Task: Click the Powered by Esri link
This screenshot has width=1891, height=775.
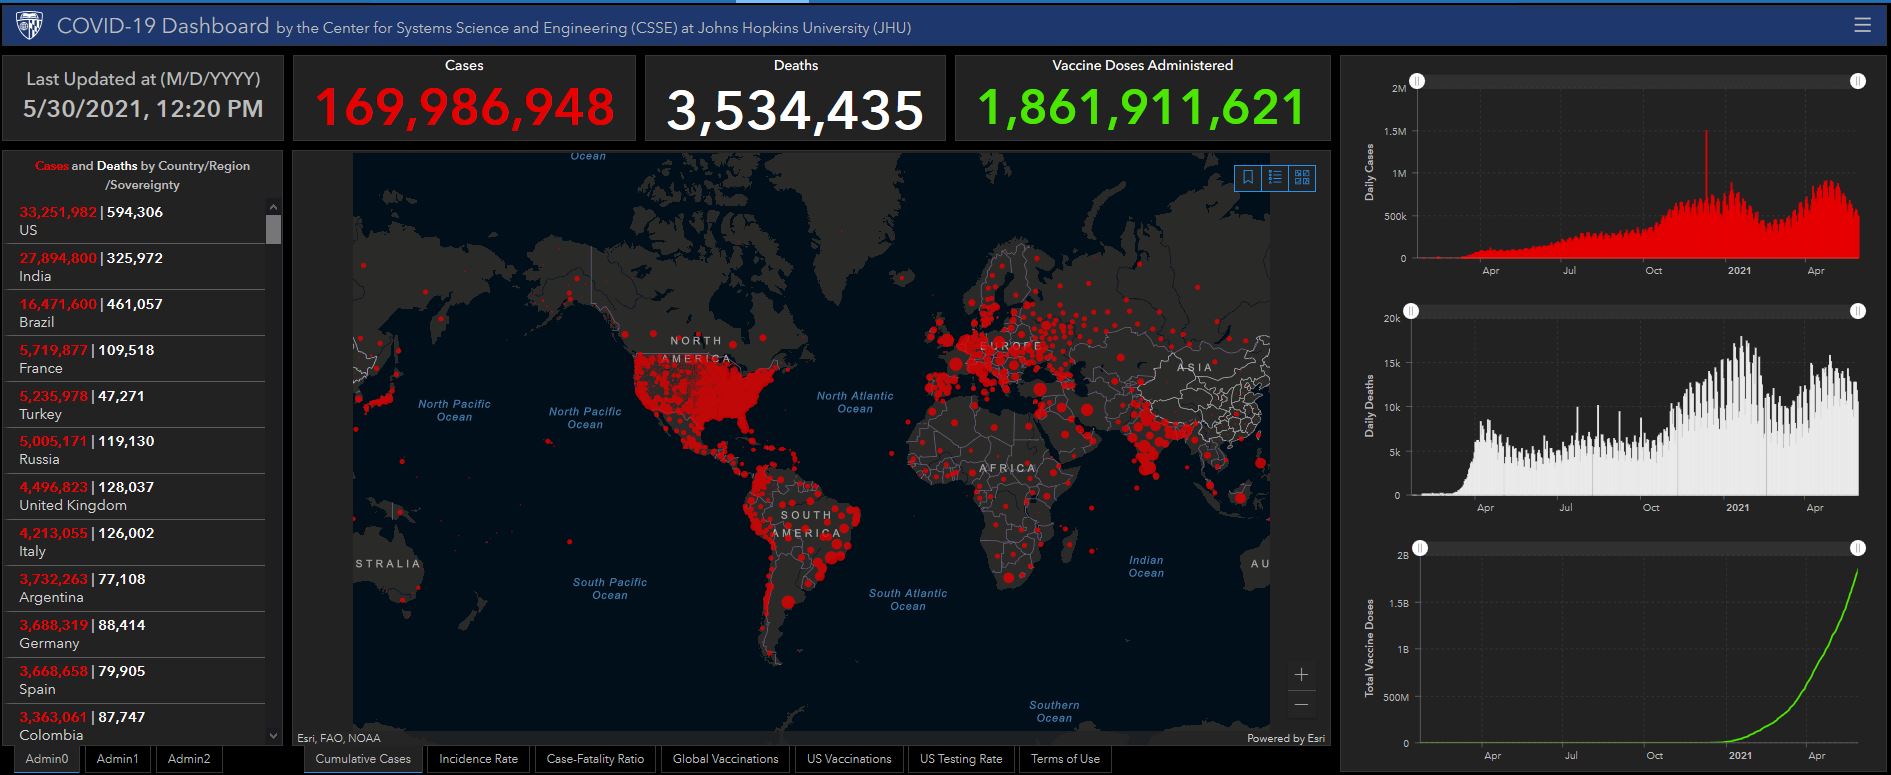Action: (1285, 739)
